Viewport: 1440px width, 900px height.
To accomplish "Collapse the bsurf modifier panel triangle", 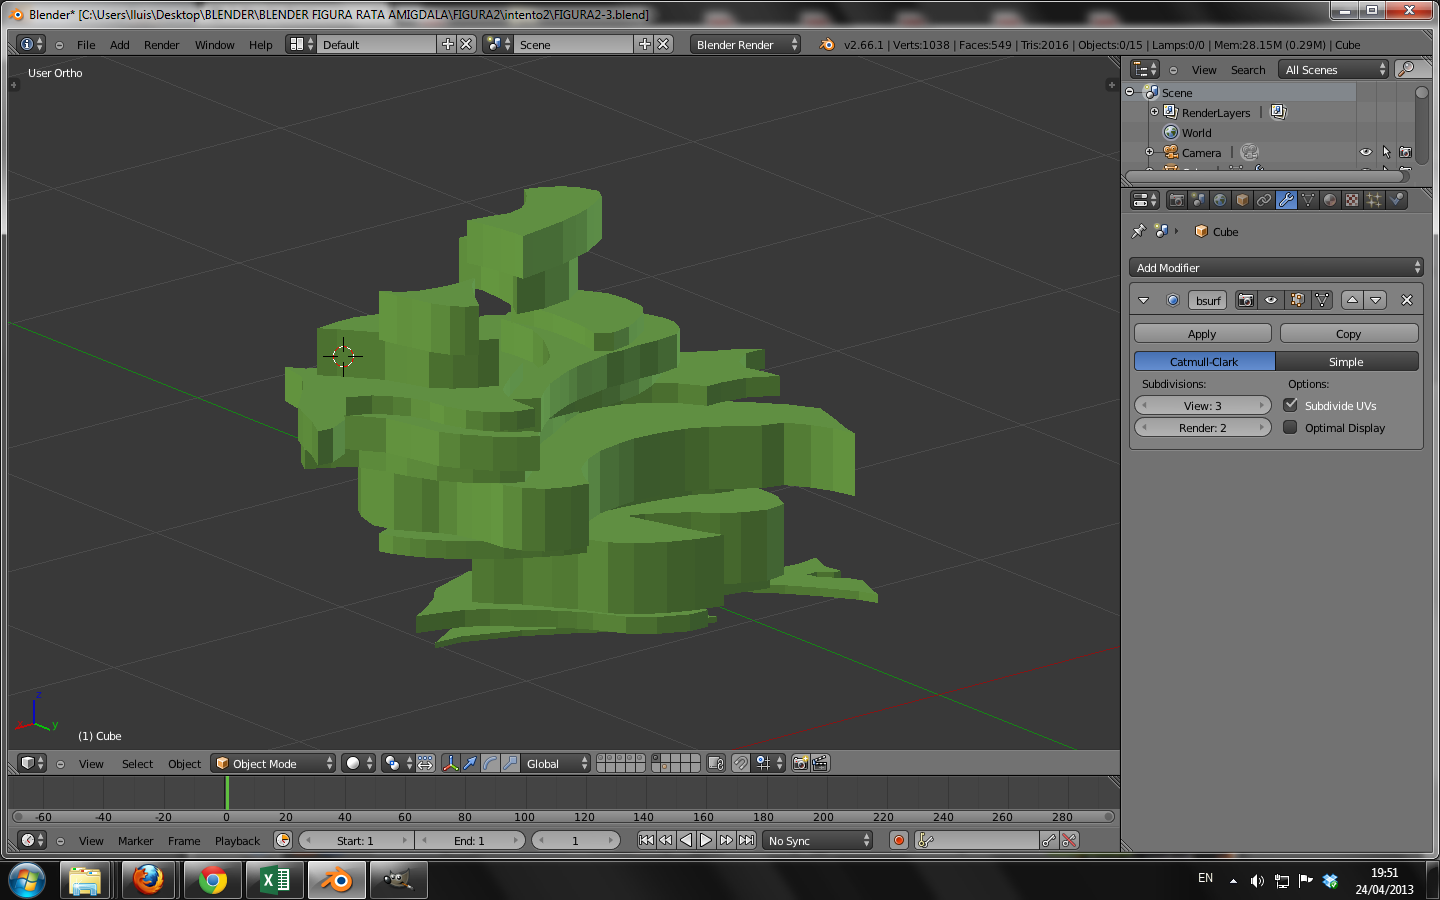I will click(x=1143, y=300).
